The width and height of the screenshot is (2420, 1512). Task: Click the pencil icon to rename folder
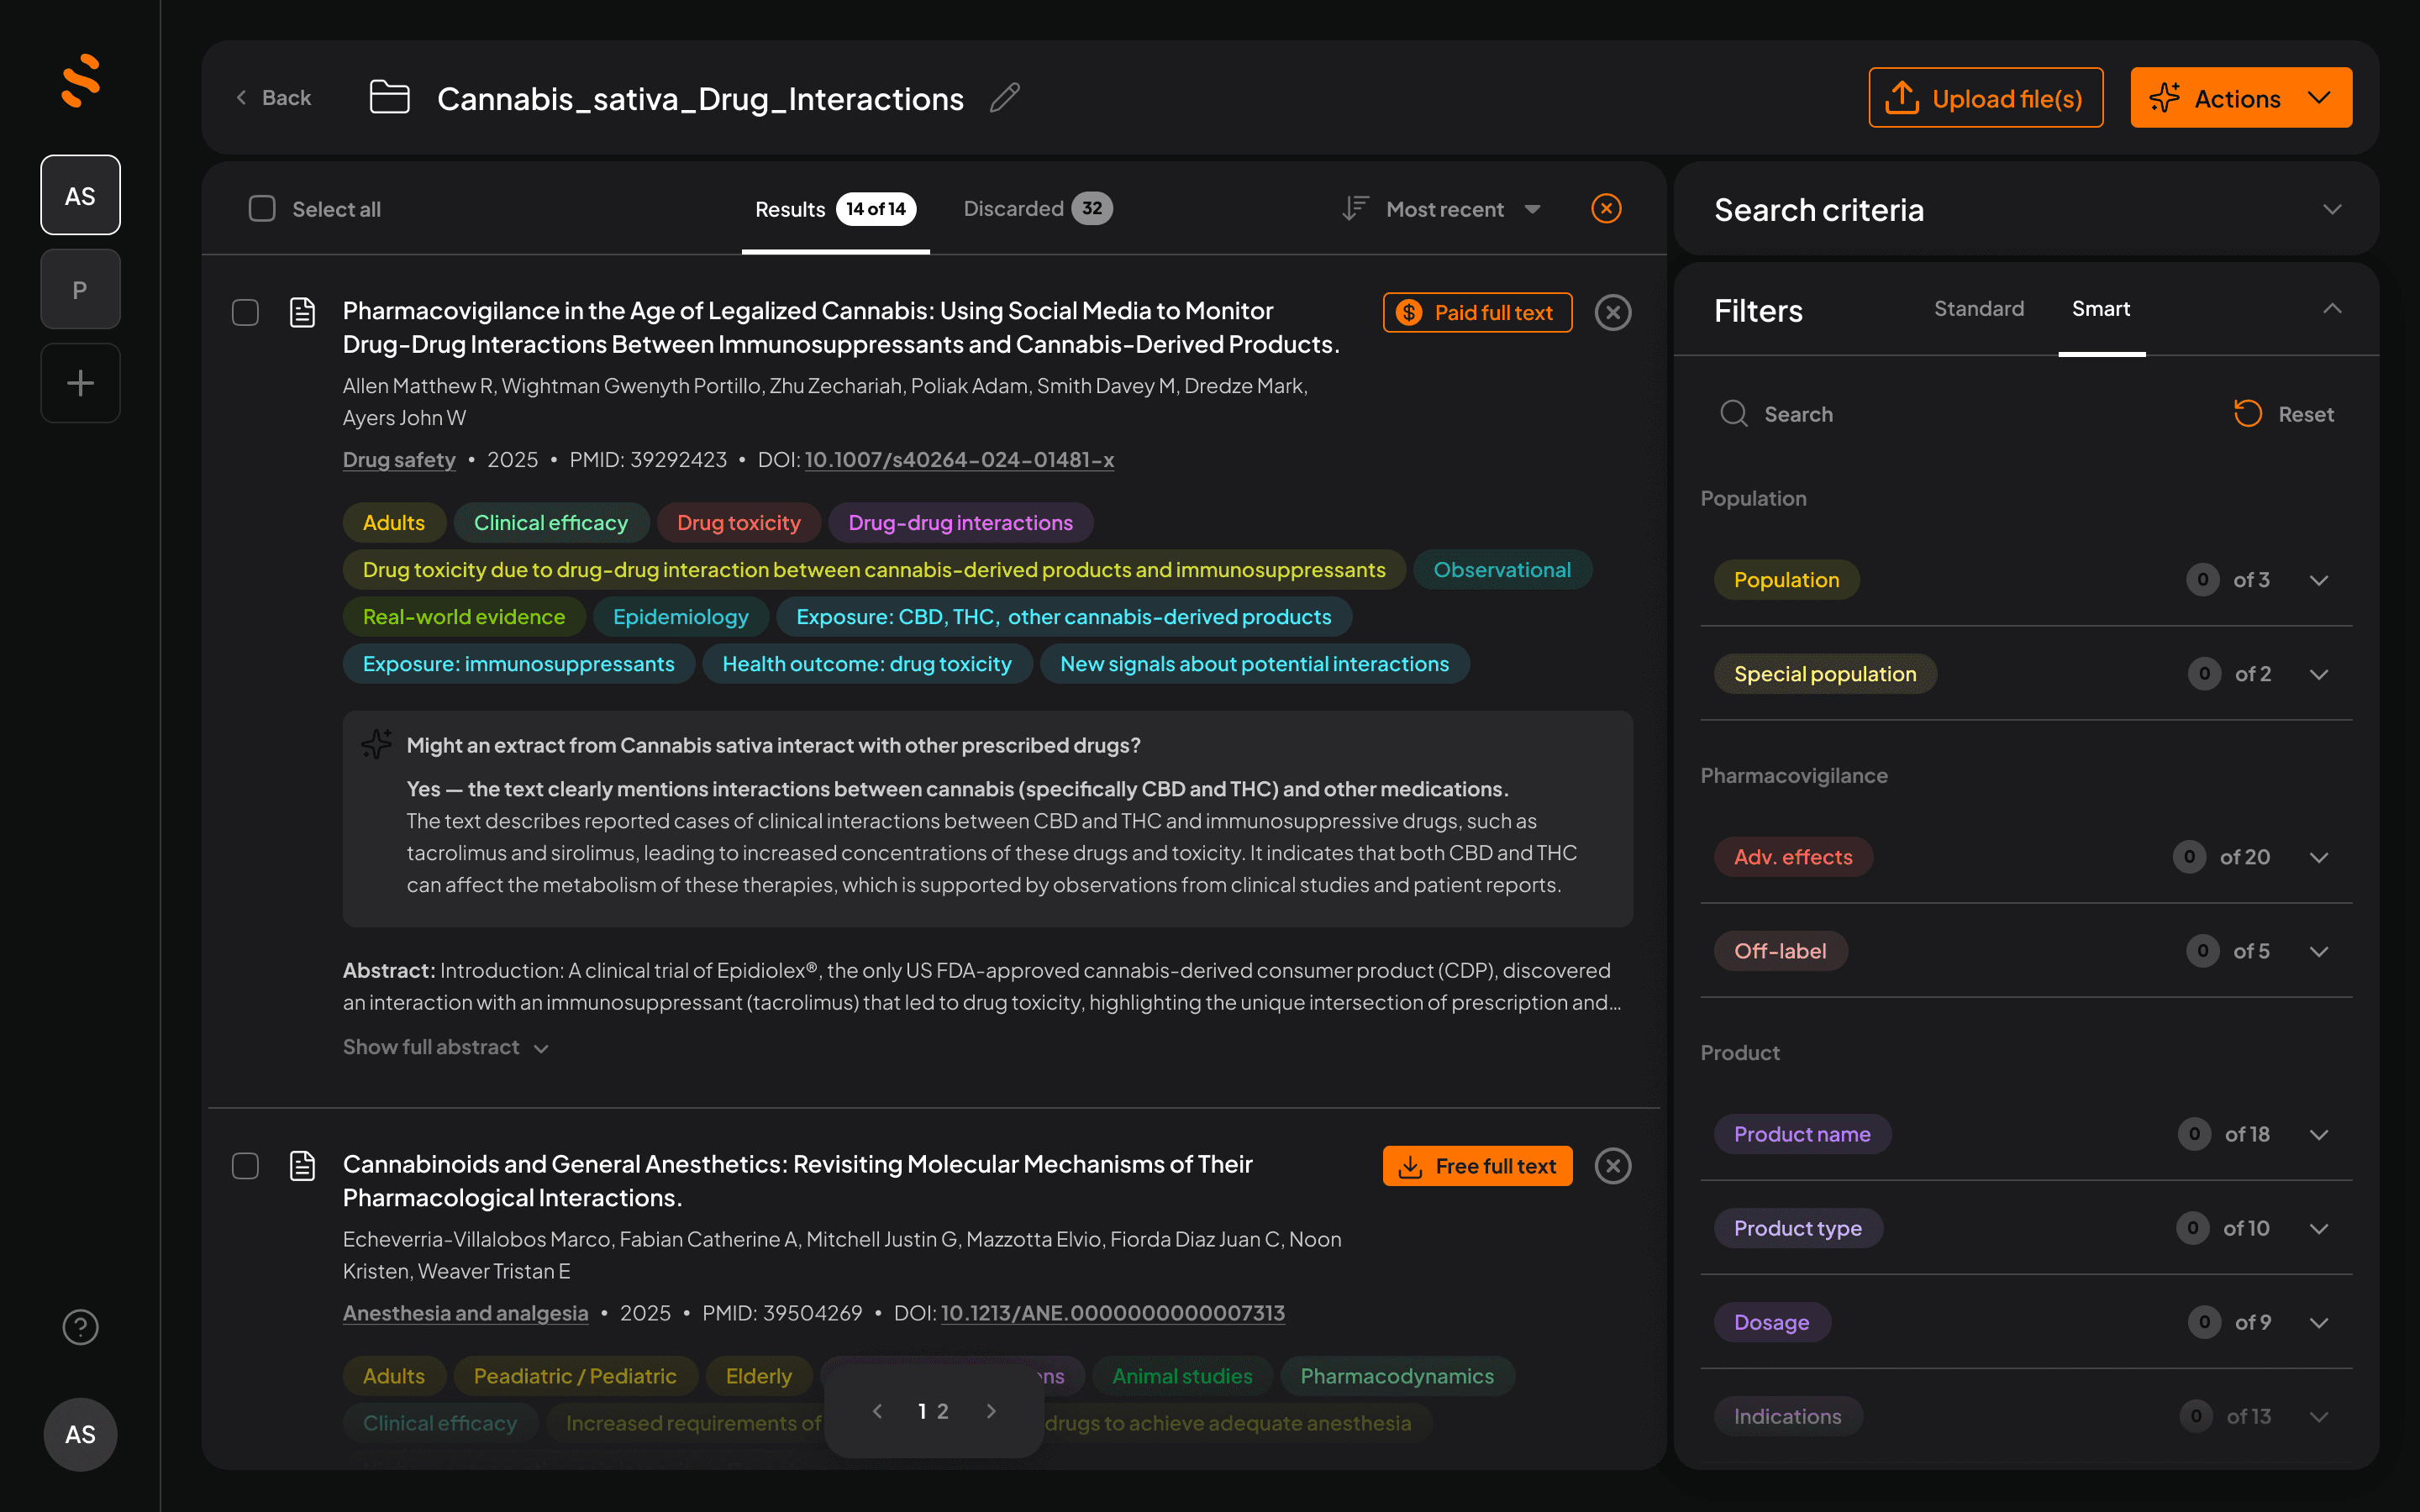tap(1004, 98)
